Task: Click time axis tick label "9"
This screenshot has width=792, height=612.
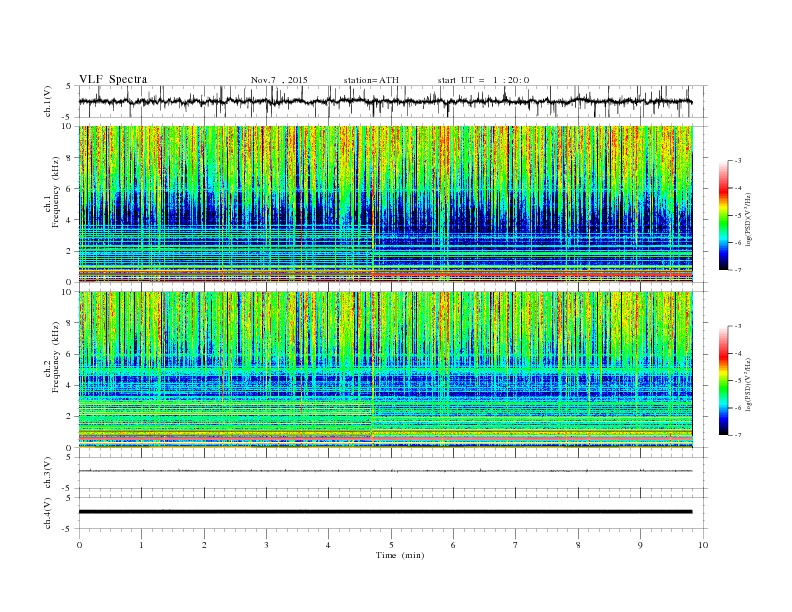Action: (640, 545)
